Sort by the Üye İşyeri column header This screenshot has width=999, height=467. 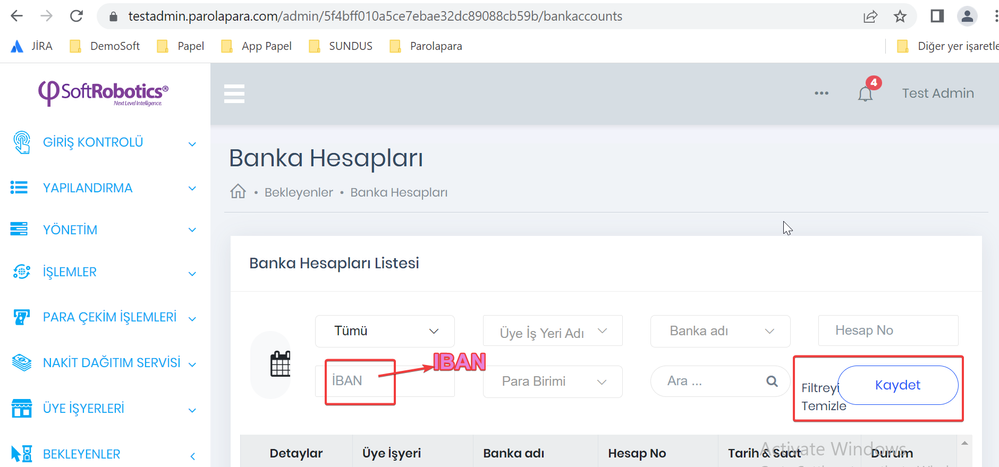coord(391,453)
